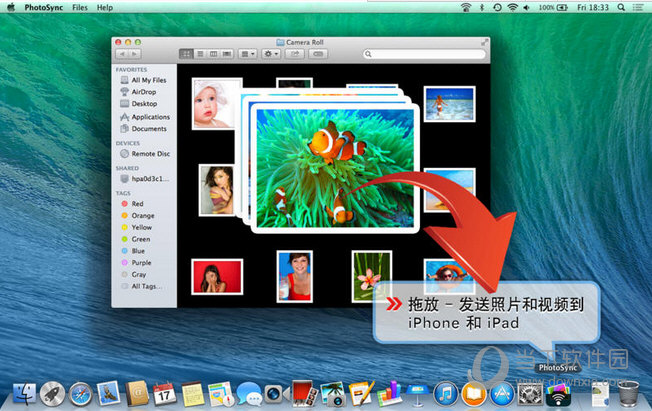Image resolution: width=652 pixels, height=411 pixels.
Task: Open Safari from the Dock
Action: tap(81, 394)
